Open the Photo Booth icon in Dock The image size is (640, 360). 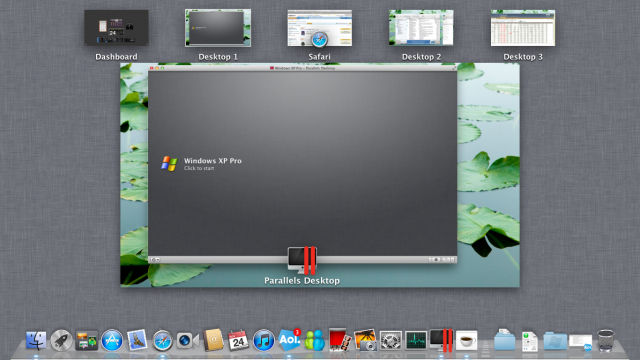(340, 340)
